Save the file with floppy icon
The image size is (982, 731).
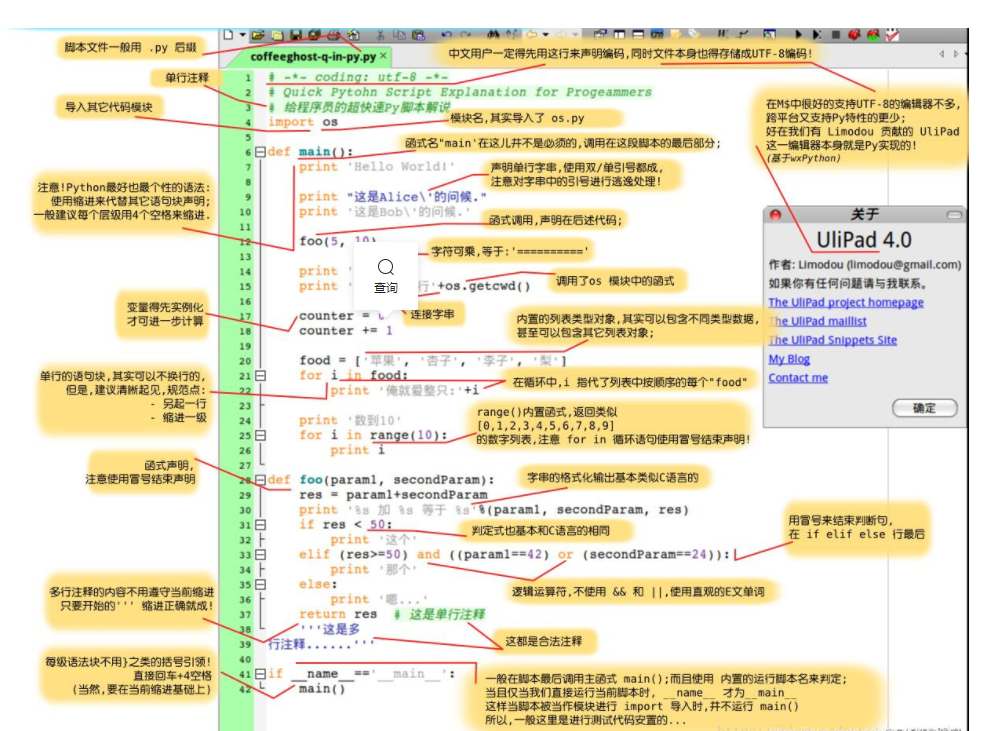296,35
